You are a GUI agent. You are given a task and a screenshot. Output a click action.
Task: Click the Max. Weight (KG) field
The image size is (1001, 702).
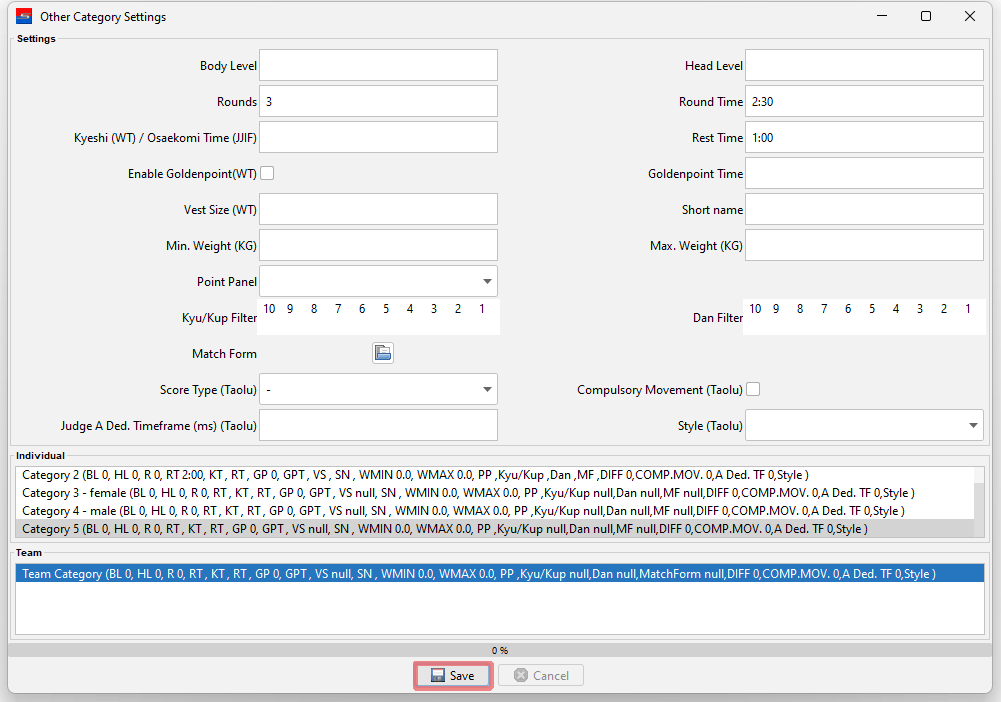(x=864, y=245)
